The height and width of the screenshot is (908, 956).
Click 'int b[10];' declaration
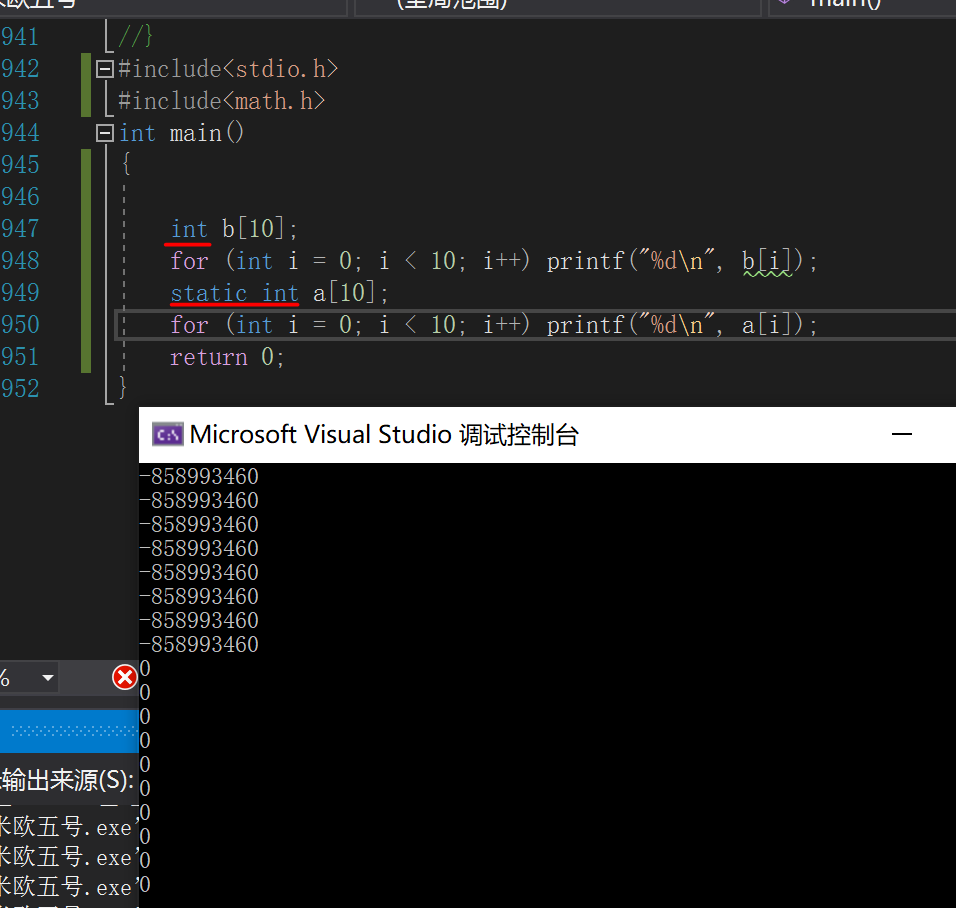(x=234, y=229)
